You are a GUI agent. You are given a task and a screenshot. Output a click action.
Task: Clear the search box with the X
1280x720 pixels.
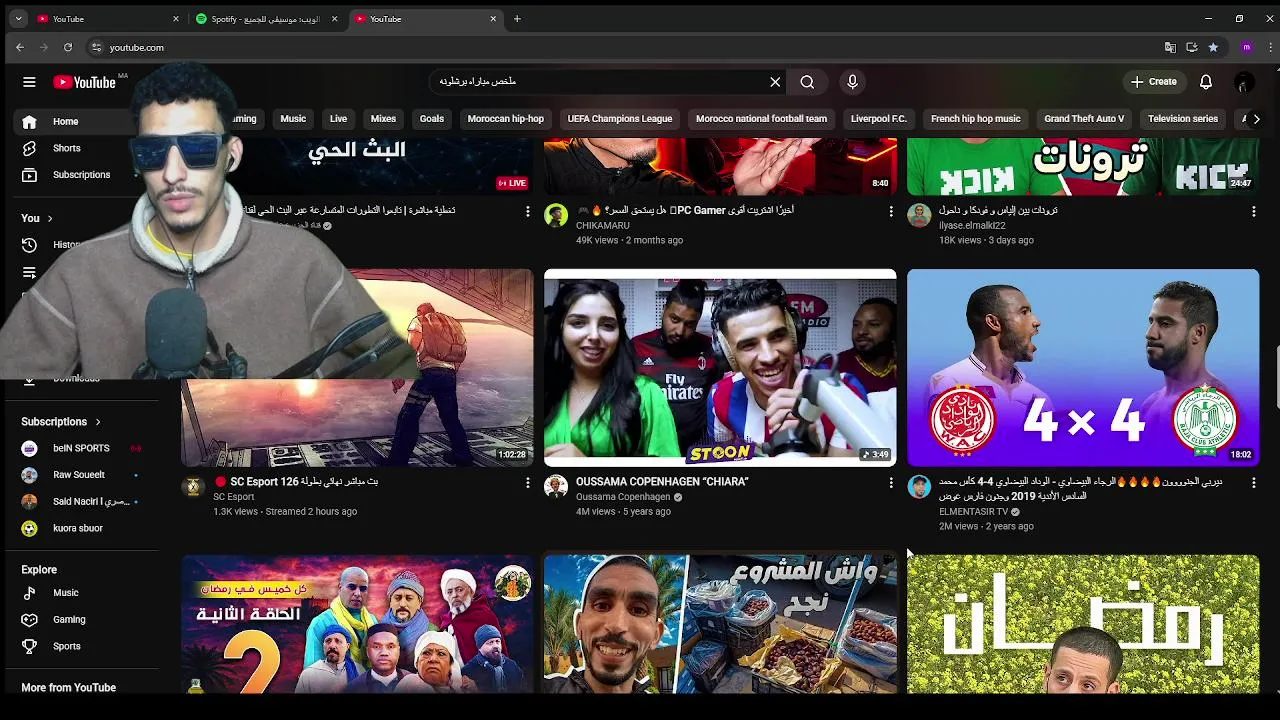tap(775, 82)
